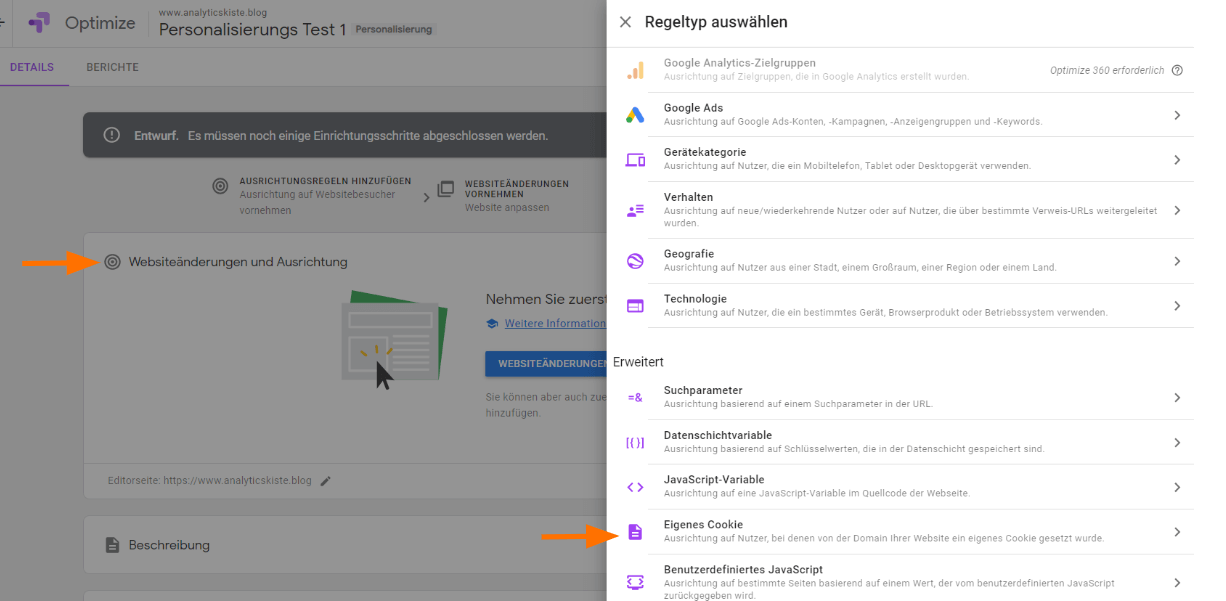Switch to the Berichte tab

[112, 67]
